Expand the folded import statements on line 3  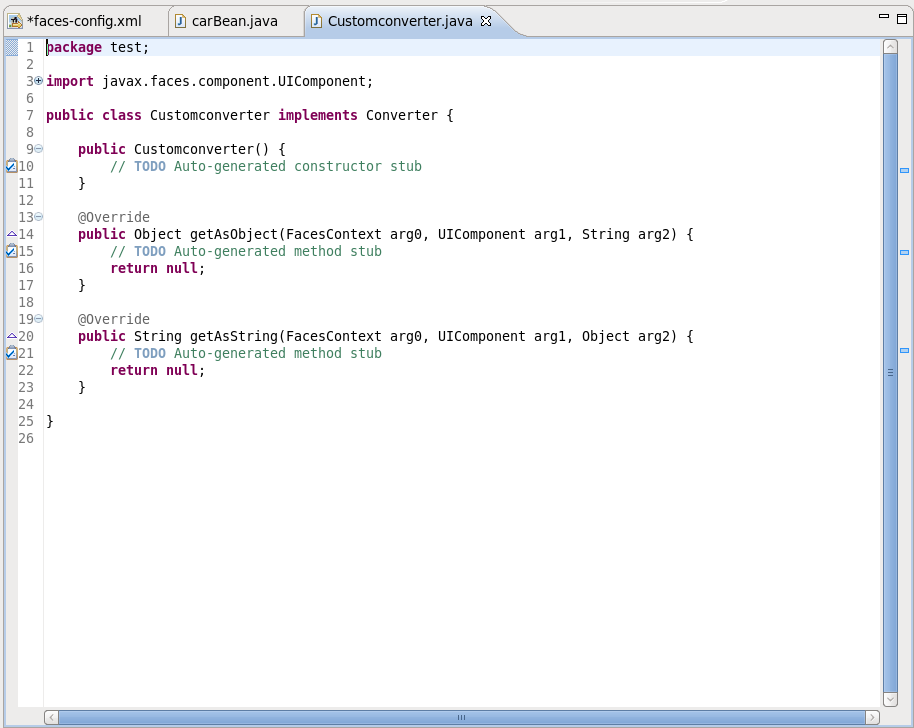click(x=38, y=81)
